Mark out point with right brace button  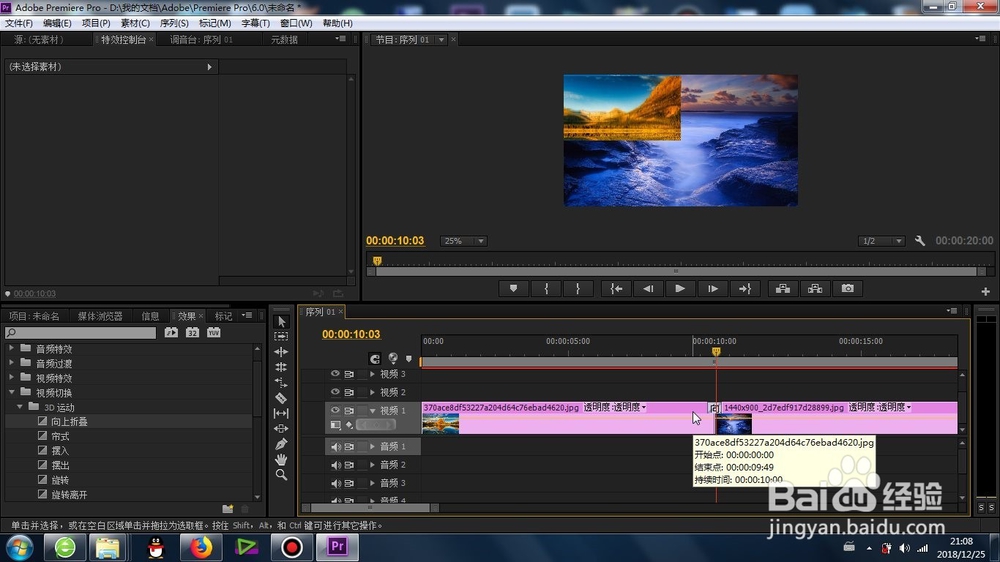pyautogui.click(x=578, y=288)
